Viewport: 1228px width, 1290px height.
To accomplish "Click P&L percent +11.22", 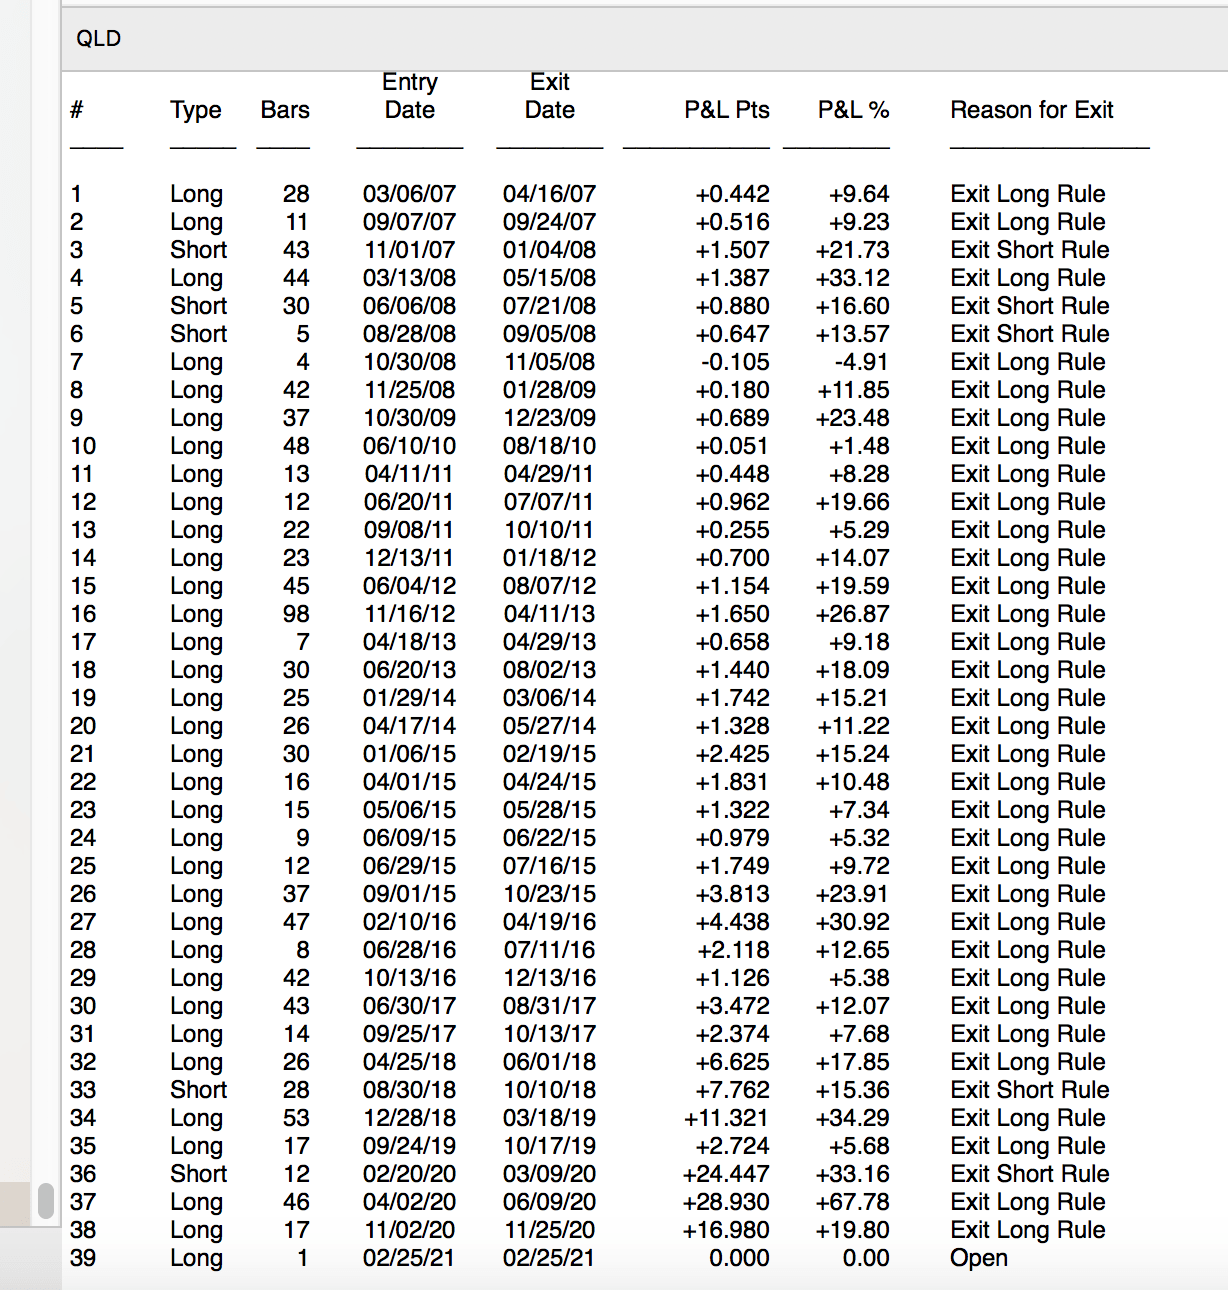I will tap(852, 726).
